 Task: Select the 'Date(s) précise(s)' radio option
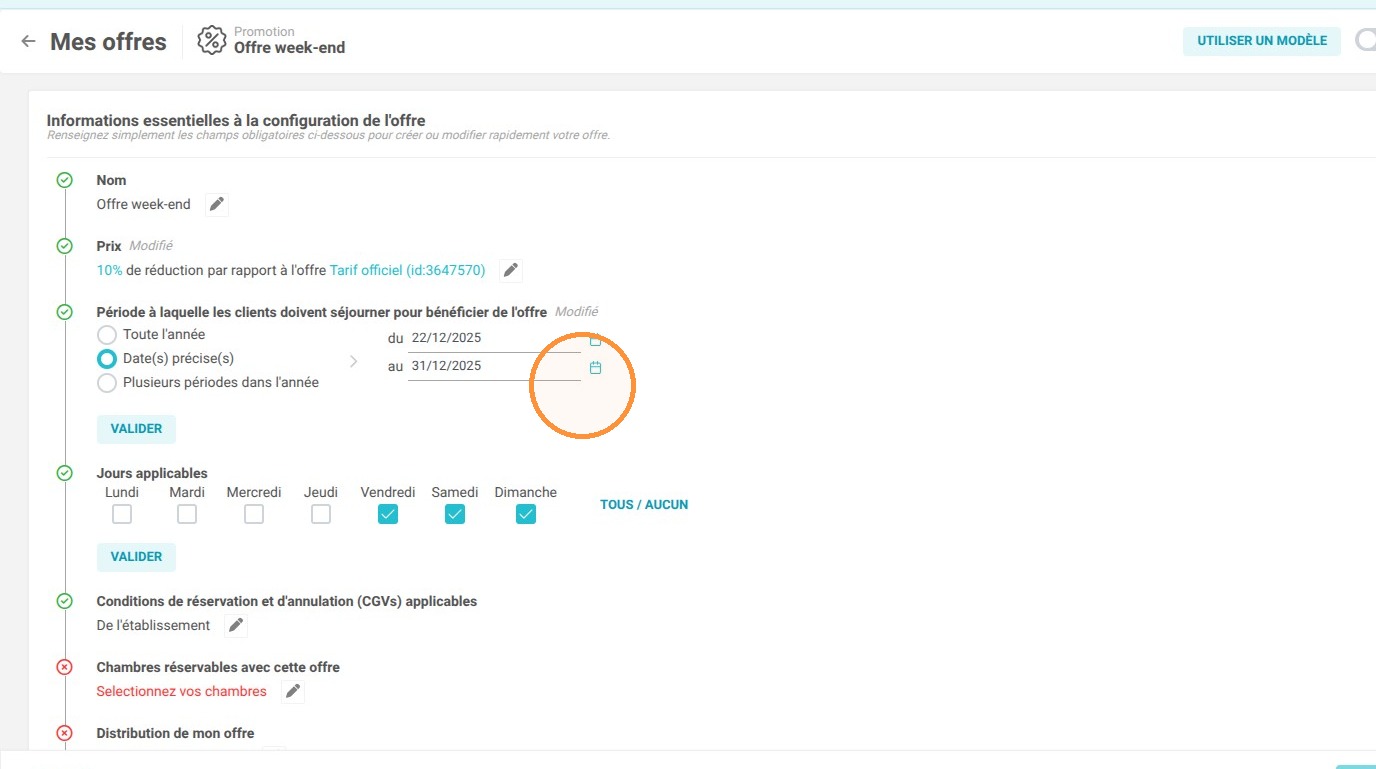click(x=107, y=359)
